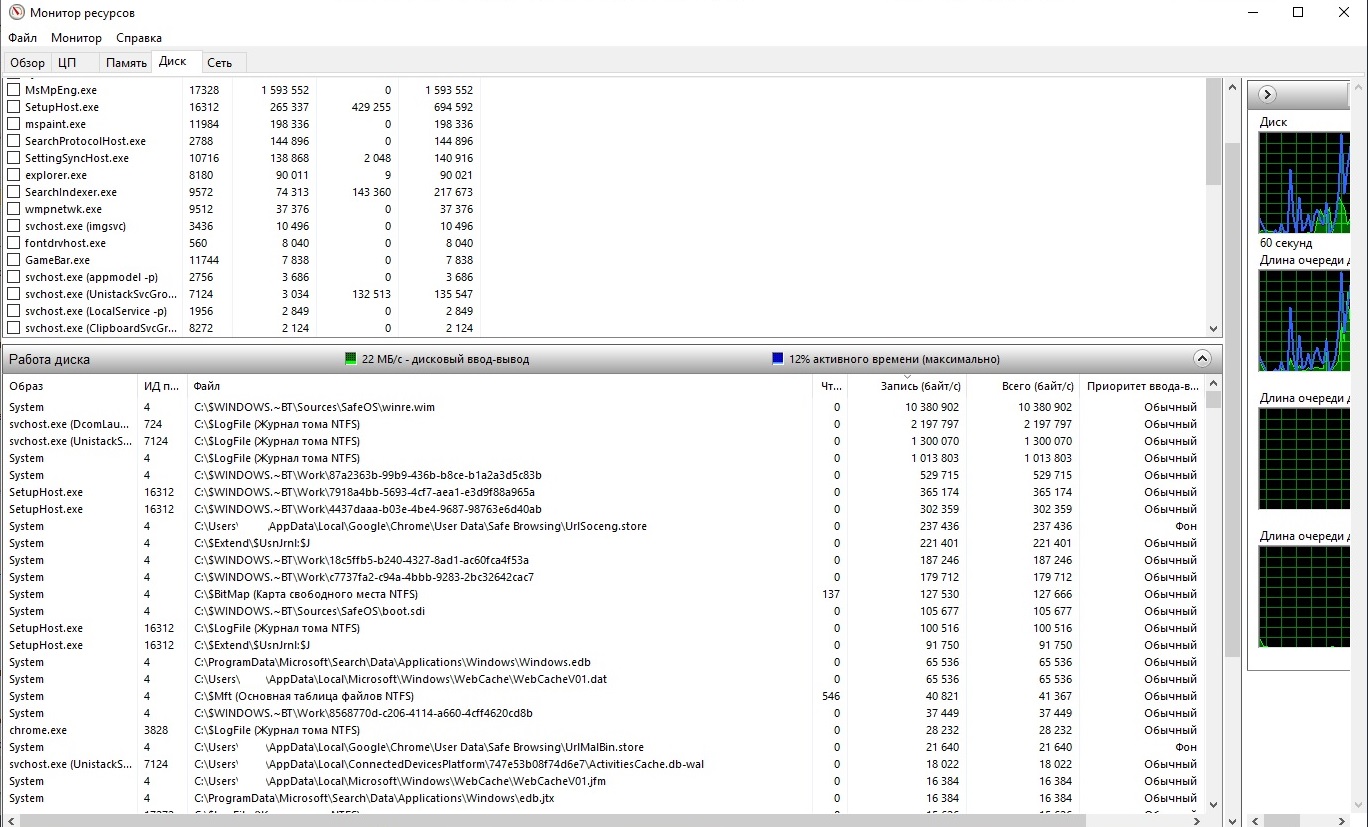This screenshot has width=1368, height=827.
Task: Click the 10 380 902 write value cell
Action: click(x=932, y=407)
